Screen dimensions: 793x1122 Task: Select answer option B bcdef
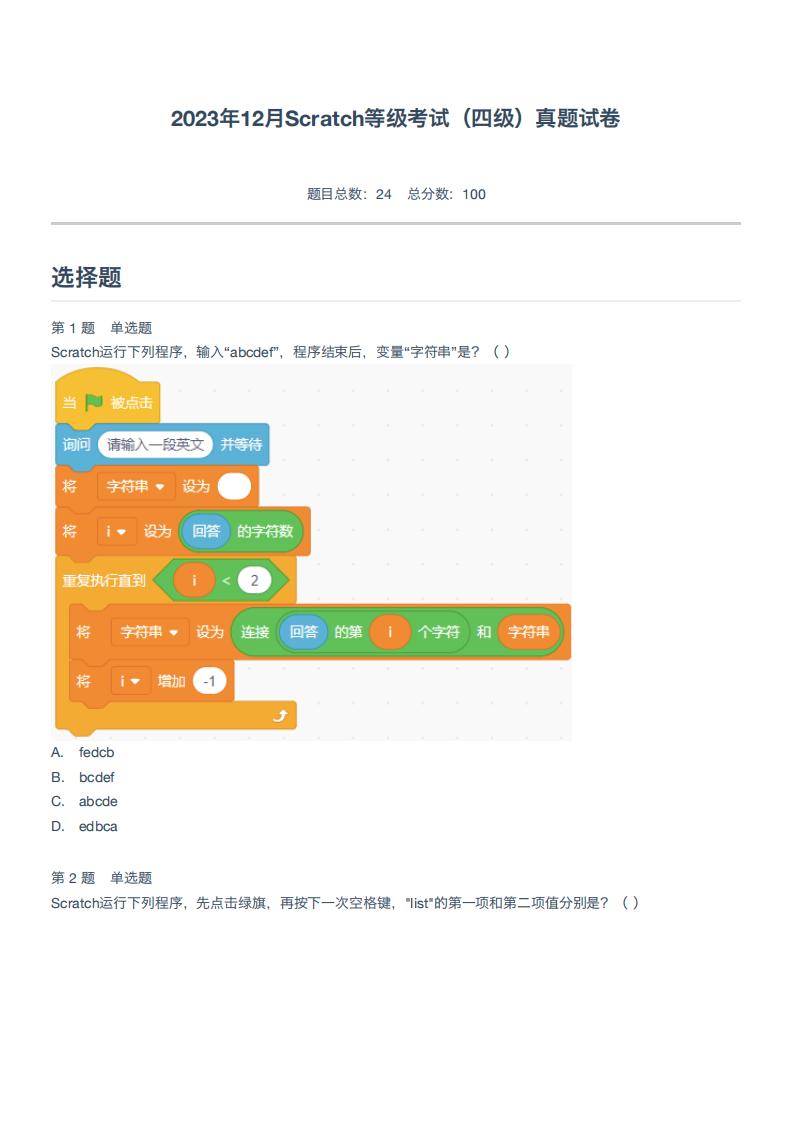83,778
